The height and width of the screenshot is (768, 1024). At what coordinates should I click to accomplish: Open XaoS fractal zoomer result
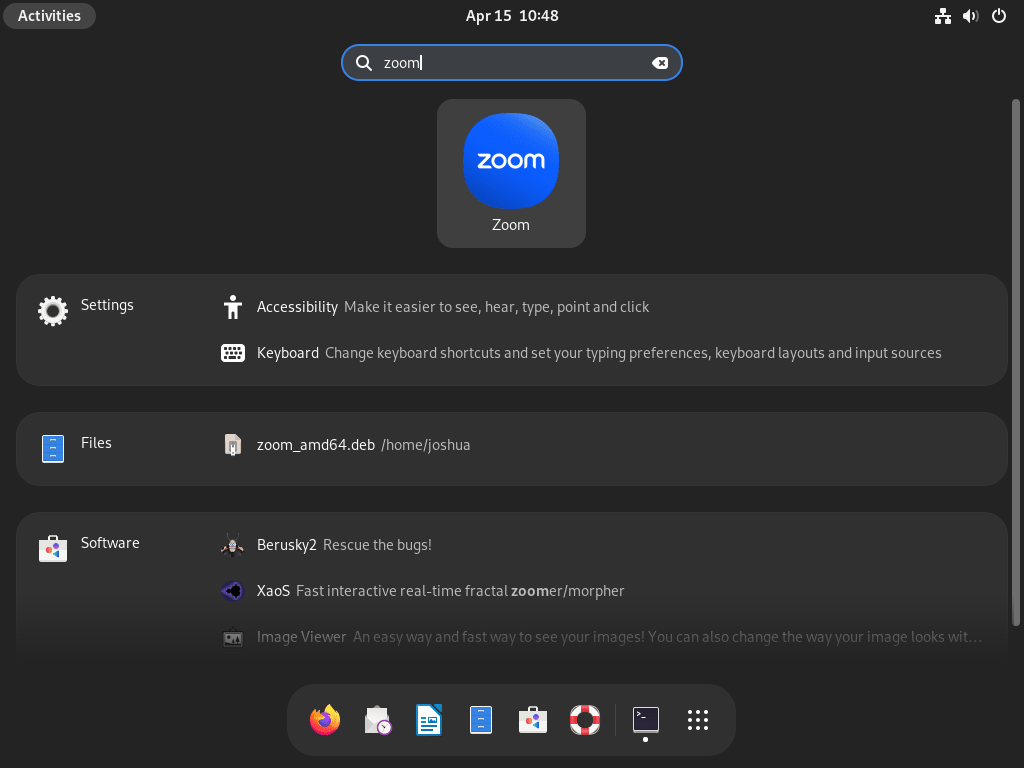pyautogui.click(x=273, y=591)
